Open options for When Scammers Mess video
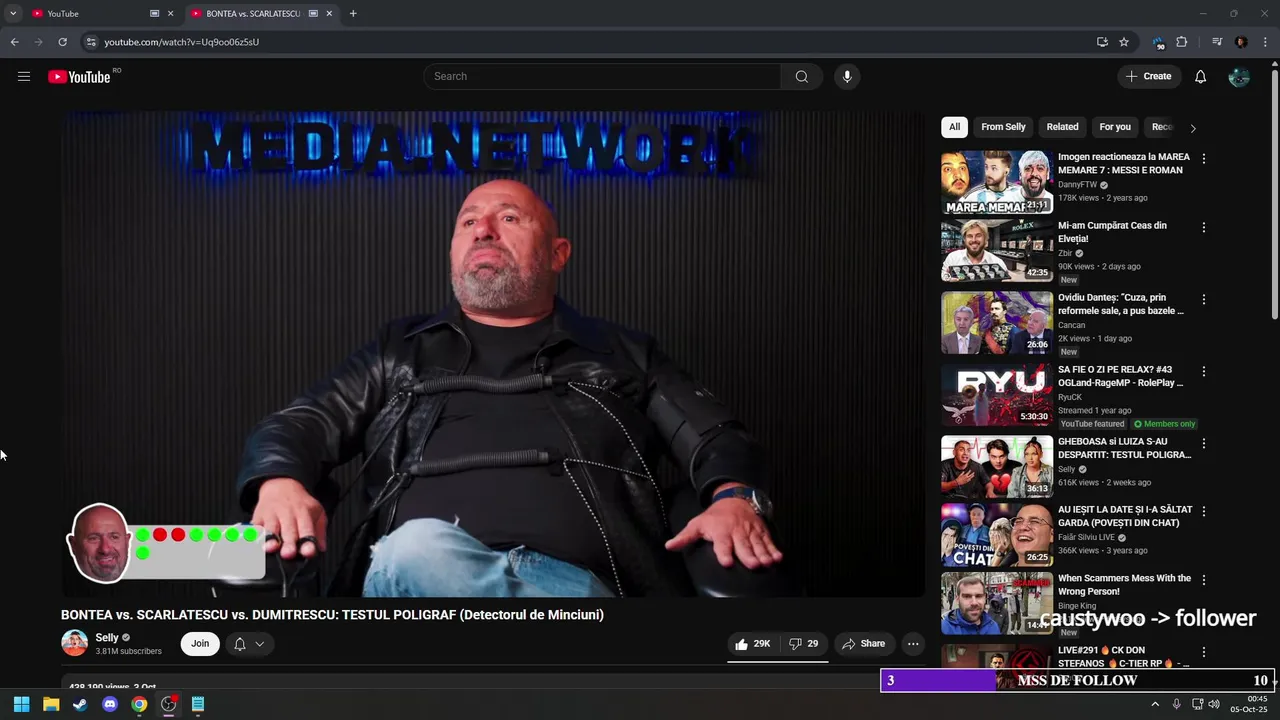 click(x=1203, y=580)
